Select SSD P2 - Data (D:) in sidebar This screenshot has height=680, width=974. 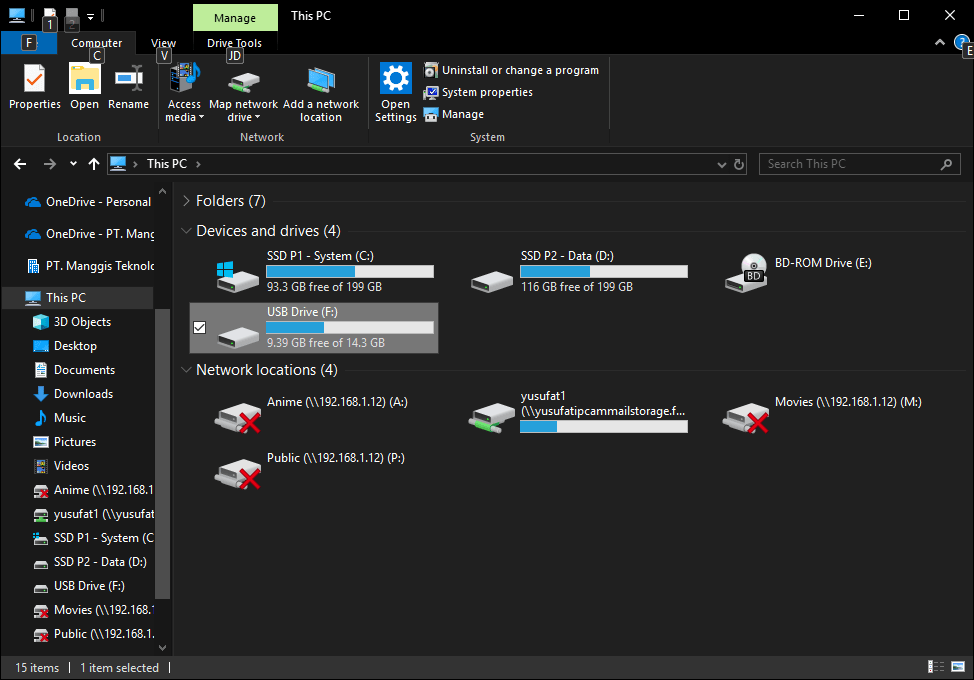tap(90, 562)
